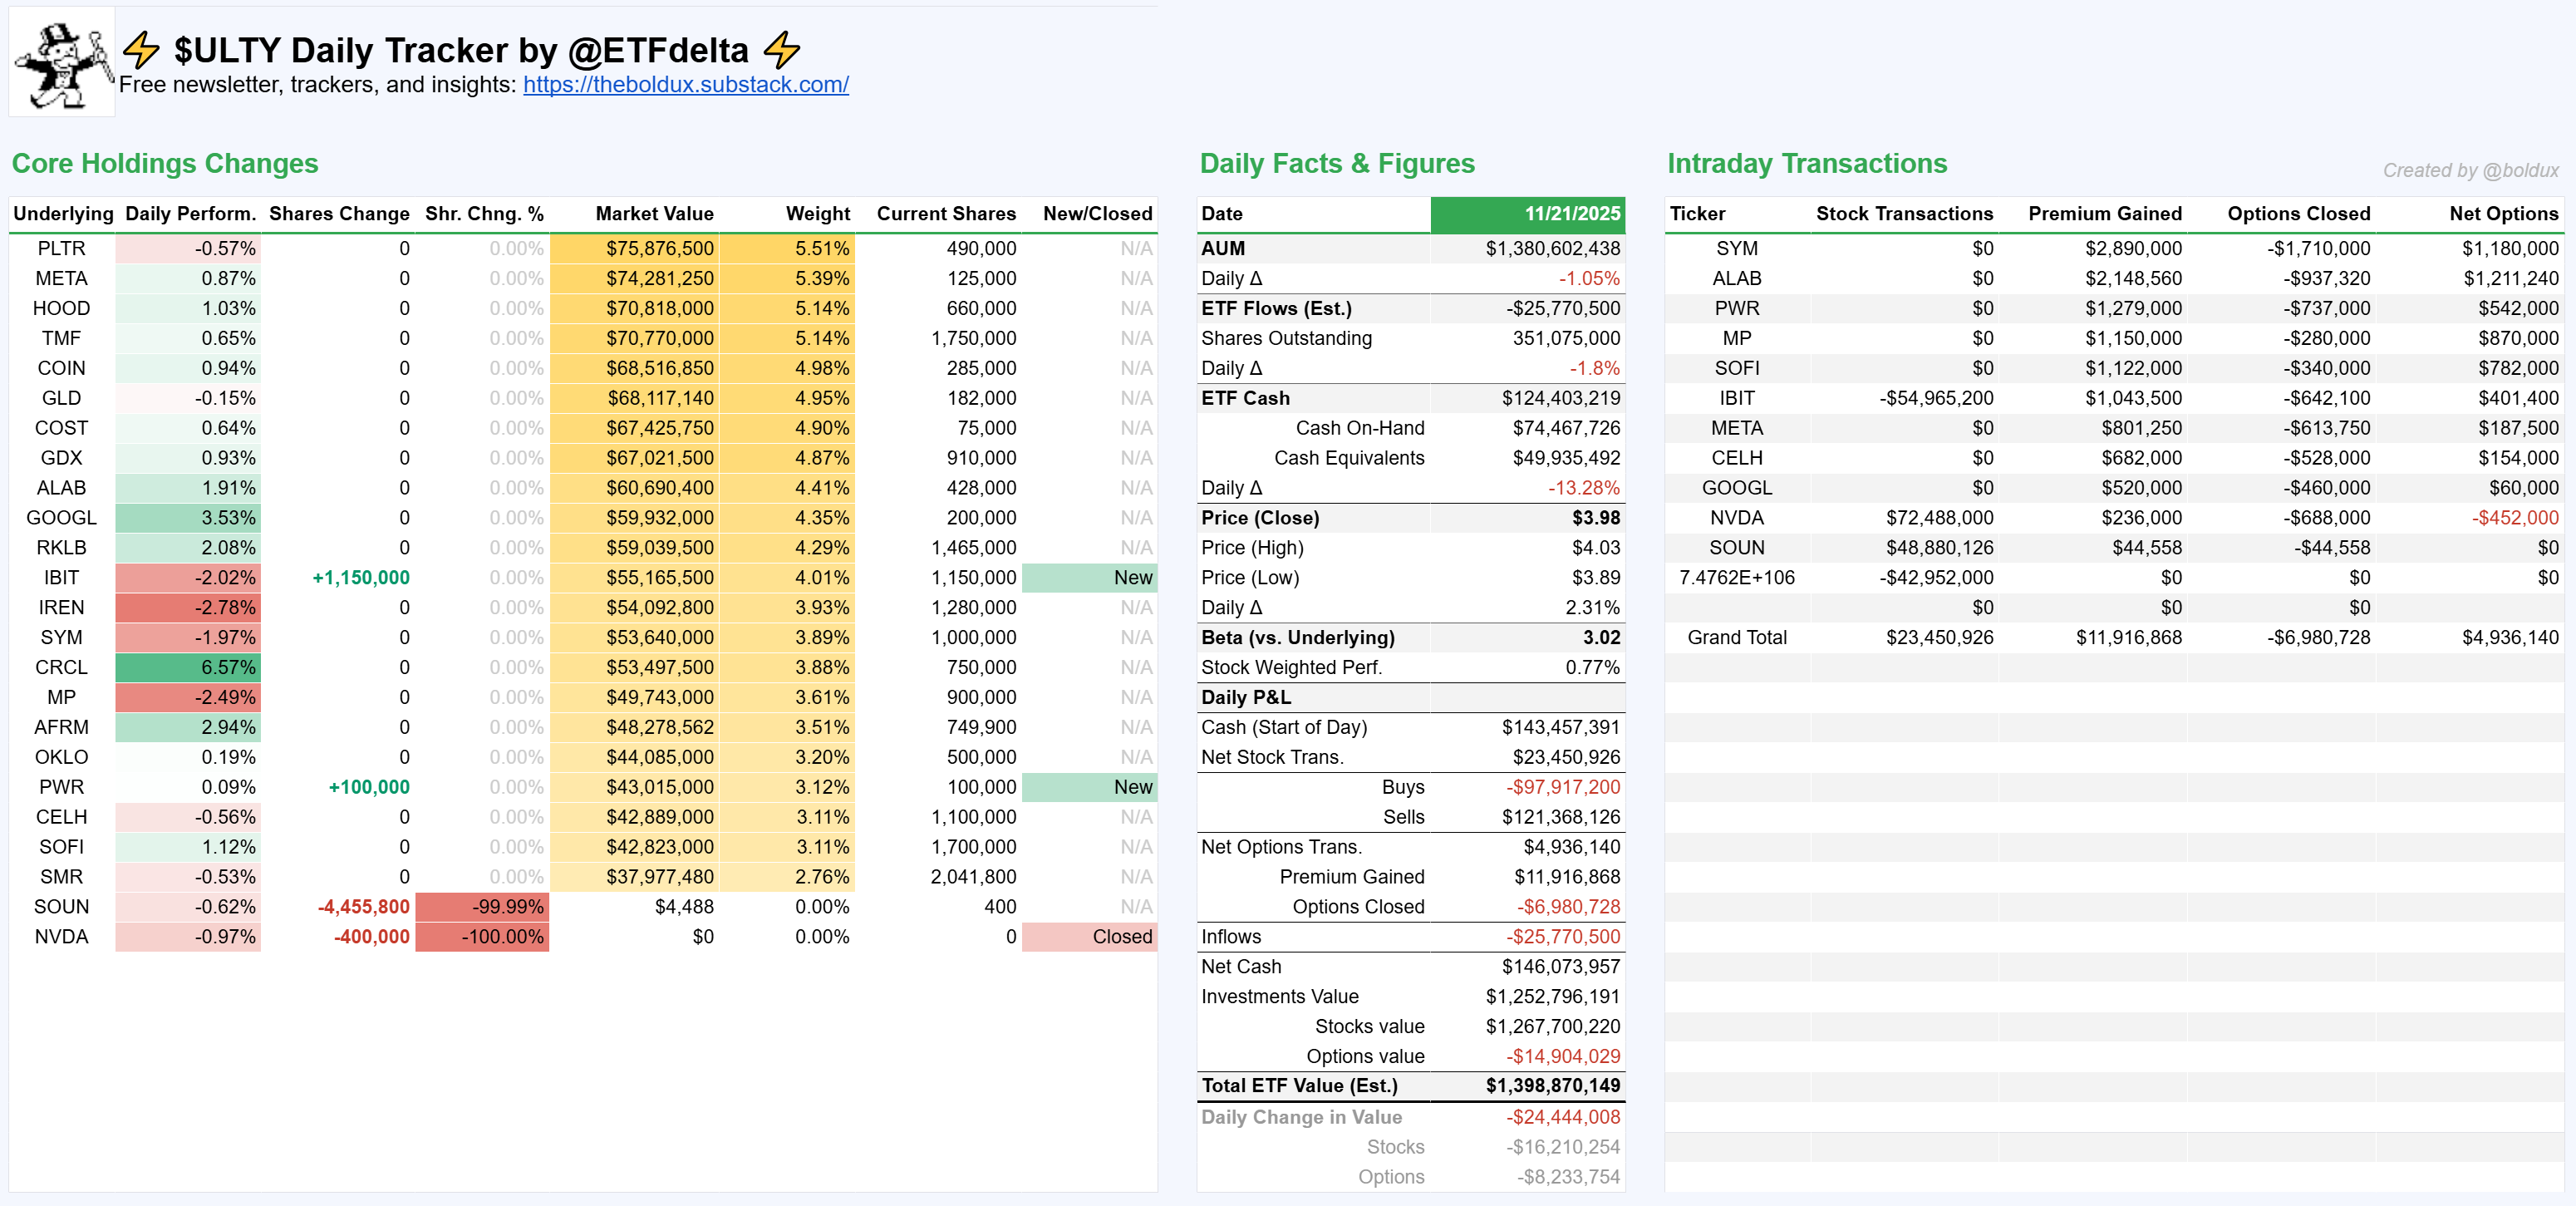Click the Market Value column header

(654, 214)
